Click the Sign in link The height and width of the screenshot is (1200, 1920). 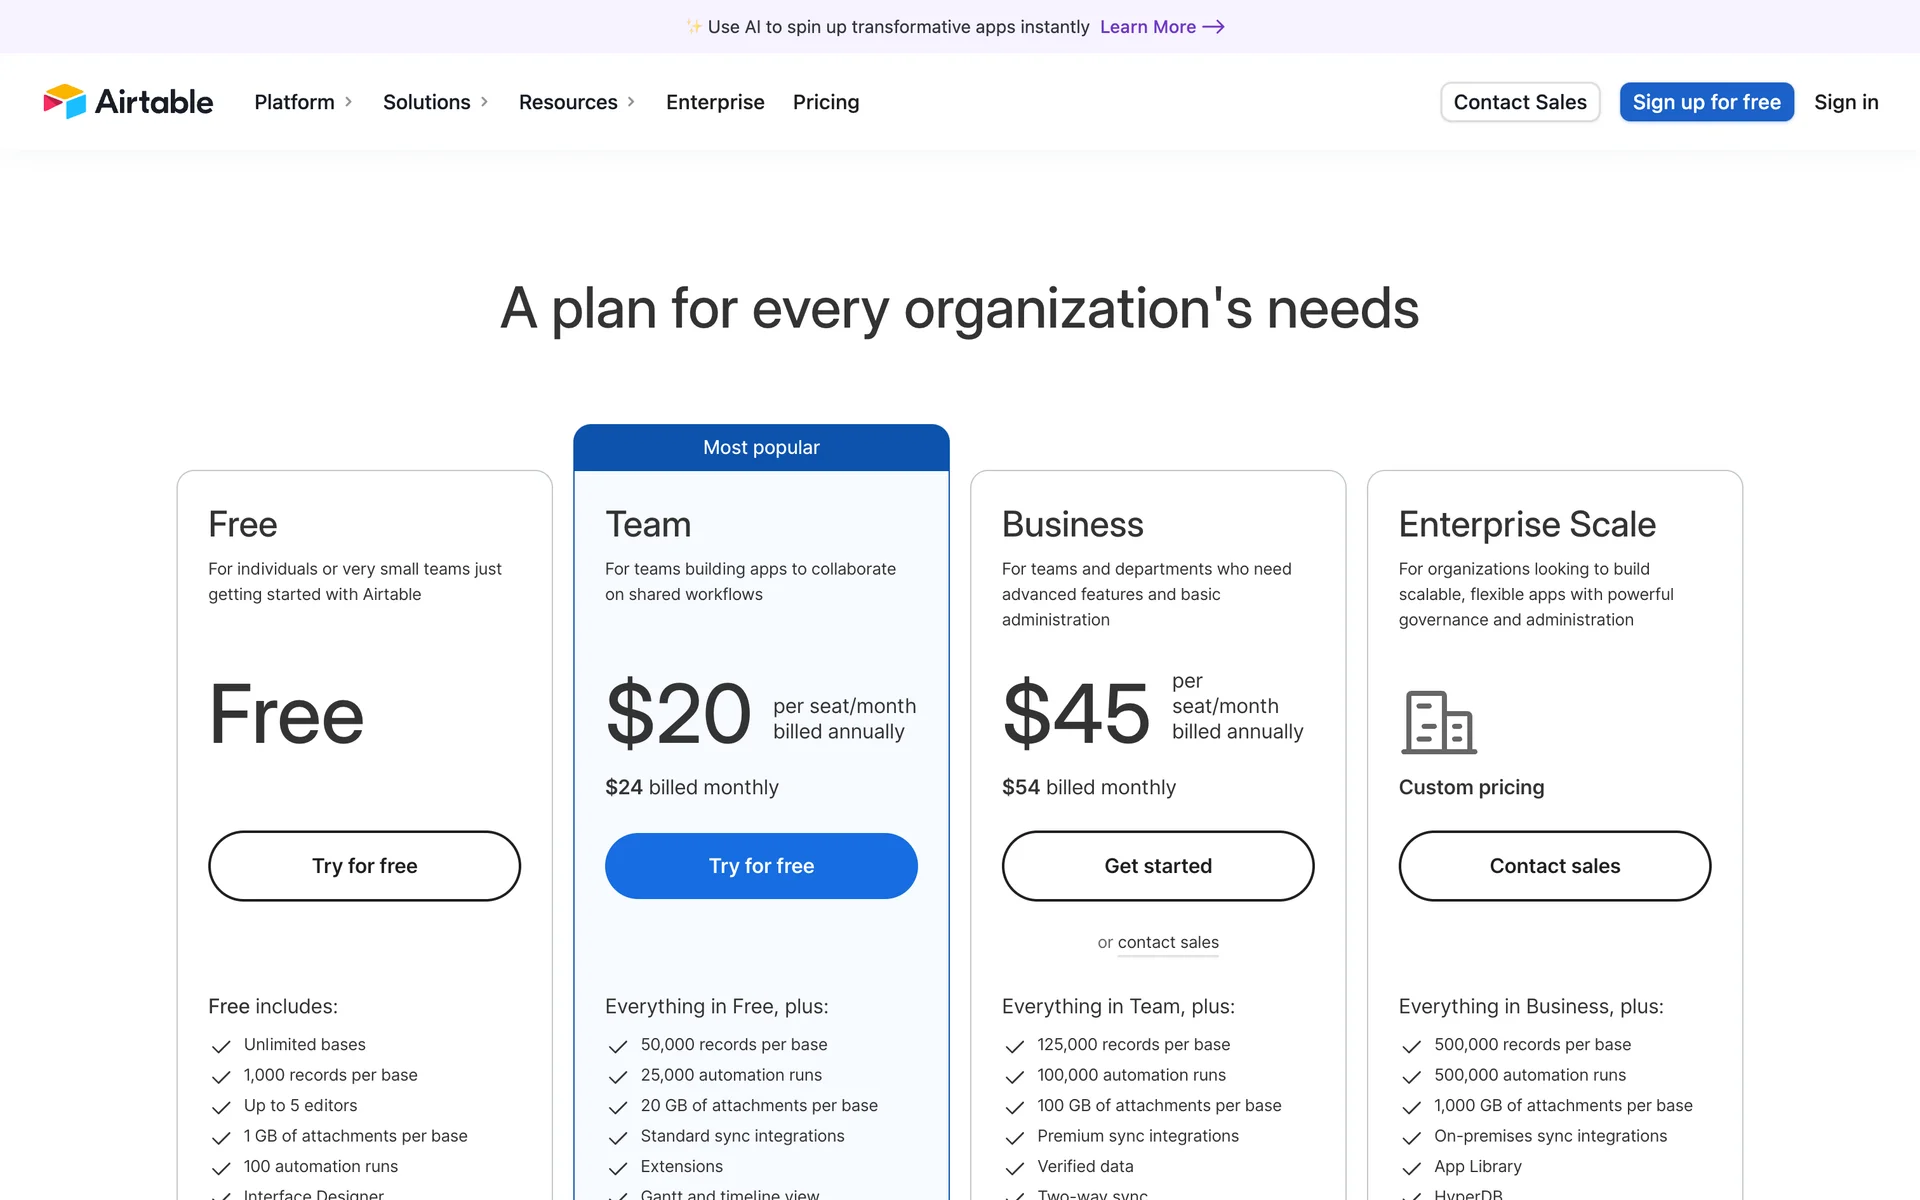tap(1846, 102)
